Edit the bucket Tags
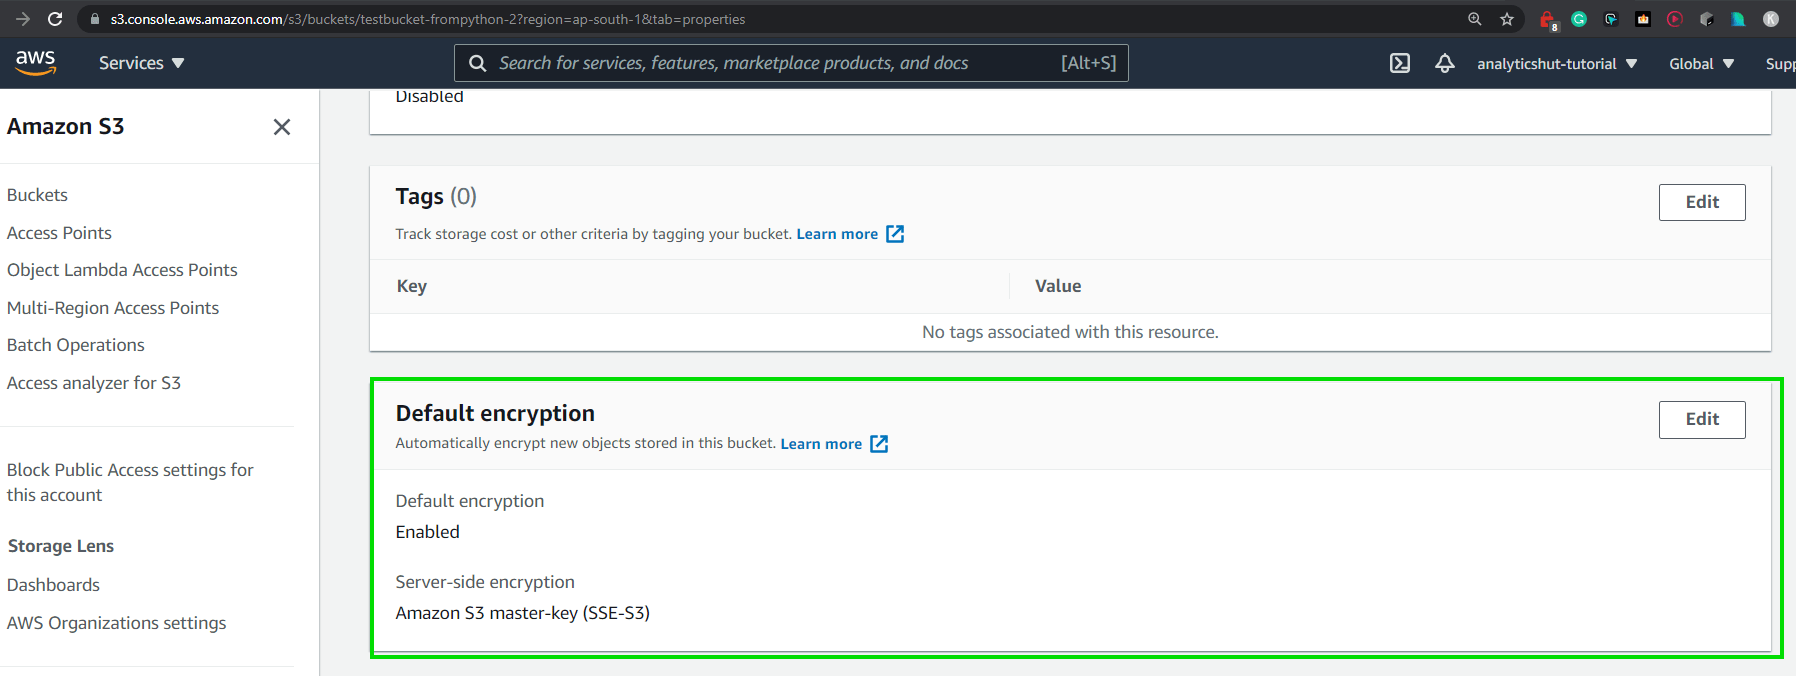This screenshot has width=1796, height=676. pyautogui.click(x=1702, y=202)
